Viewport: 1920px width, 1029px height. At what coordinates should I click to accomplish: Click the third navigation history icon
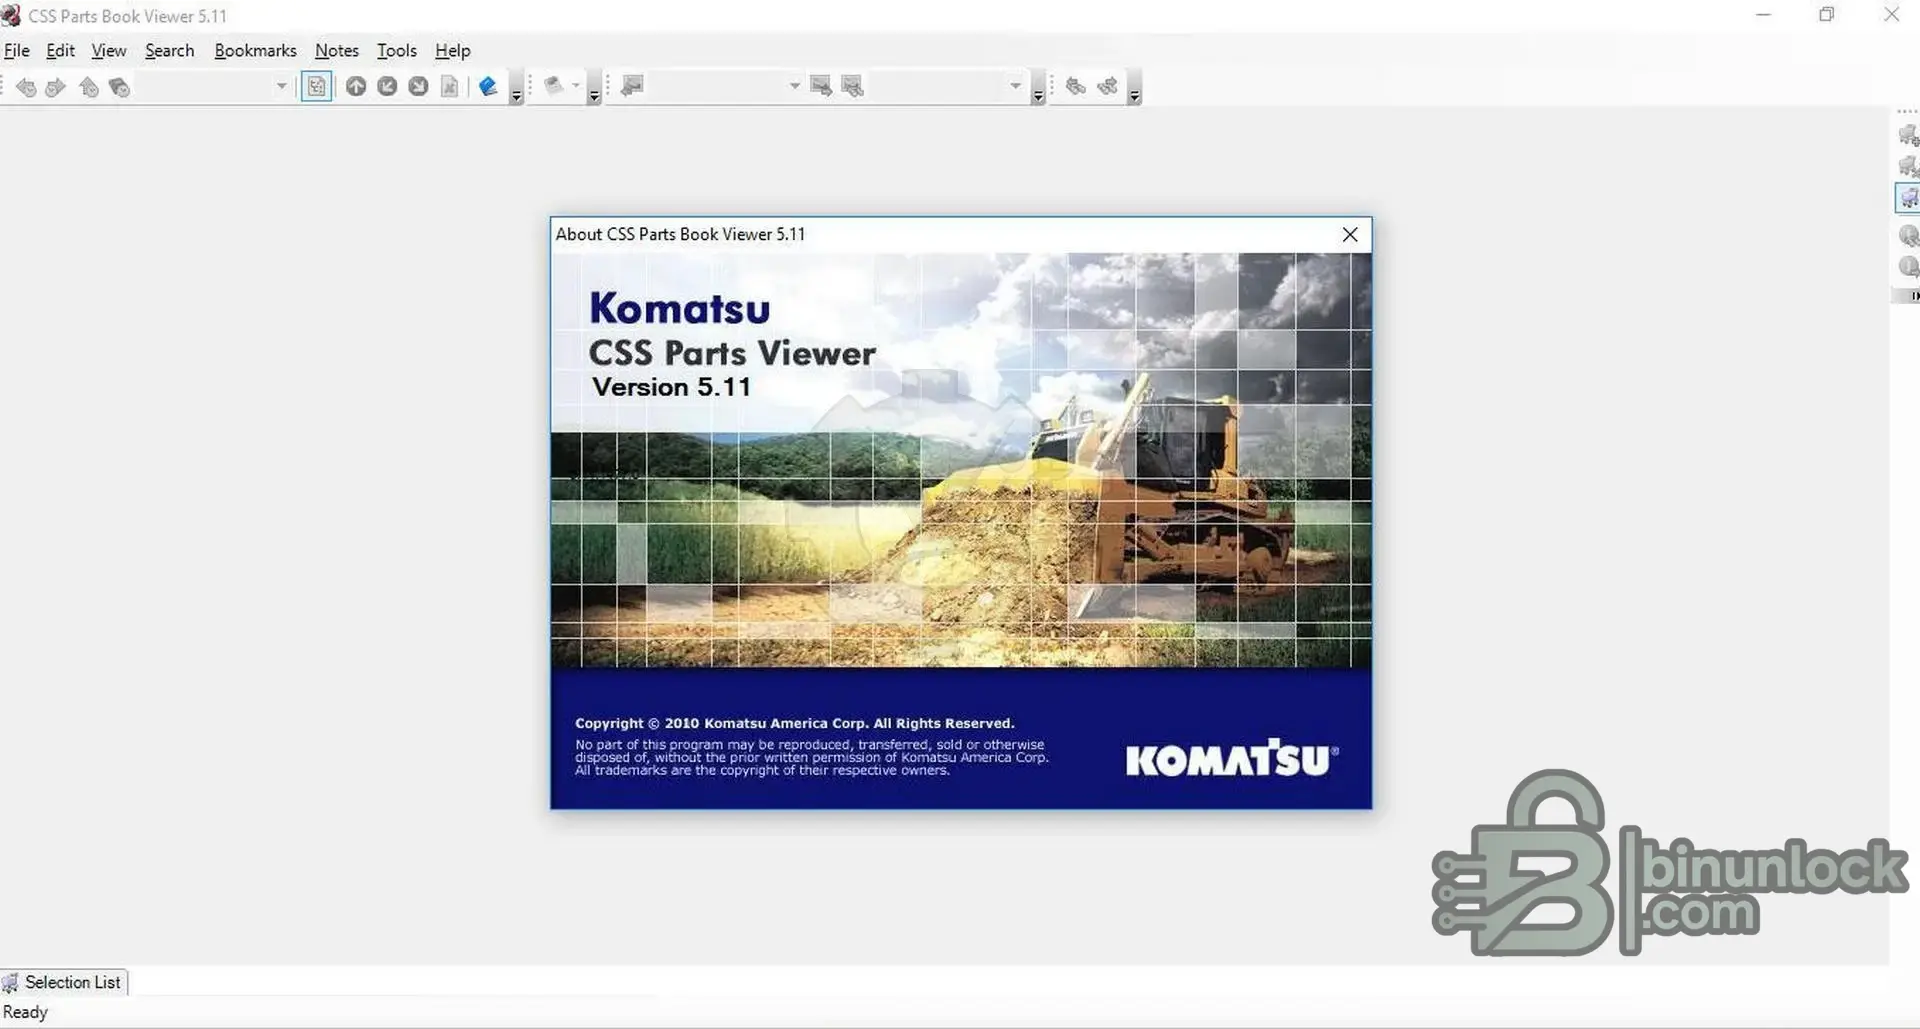pyautogui.click(x=89, y=87)
